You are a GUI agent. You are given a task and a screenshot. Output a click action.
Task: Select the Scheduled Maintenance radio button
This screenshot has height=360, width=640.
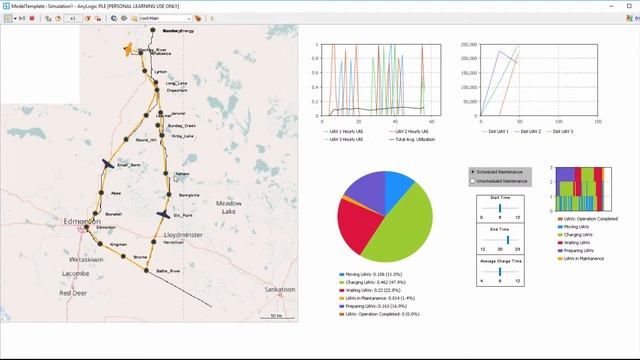coord(473,172)
